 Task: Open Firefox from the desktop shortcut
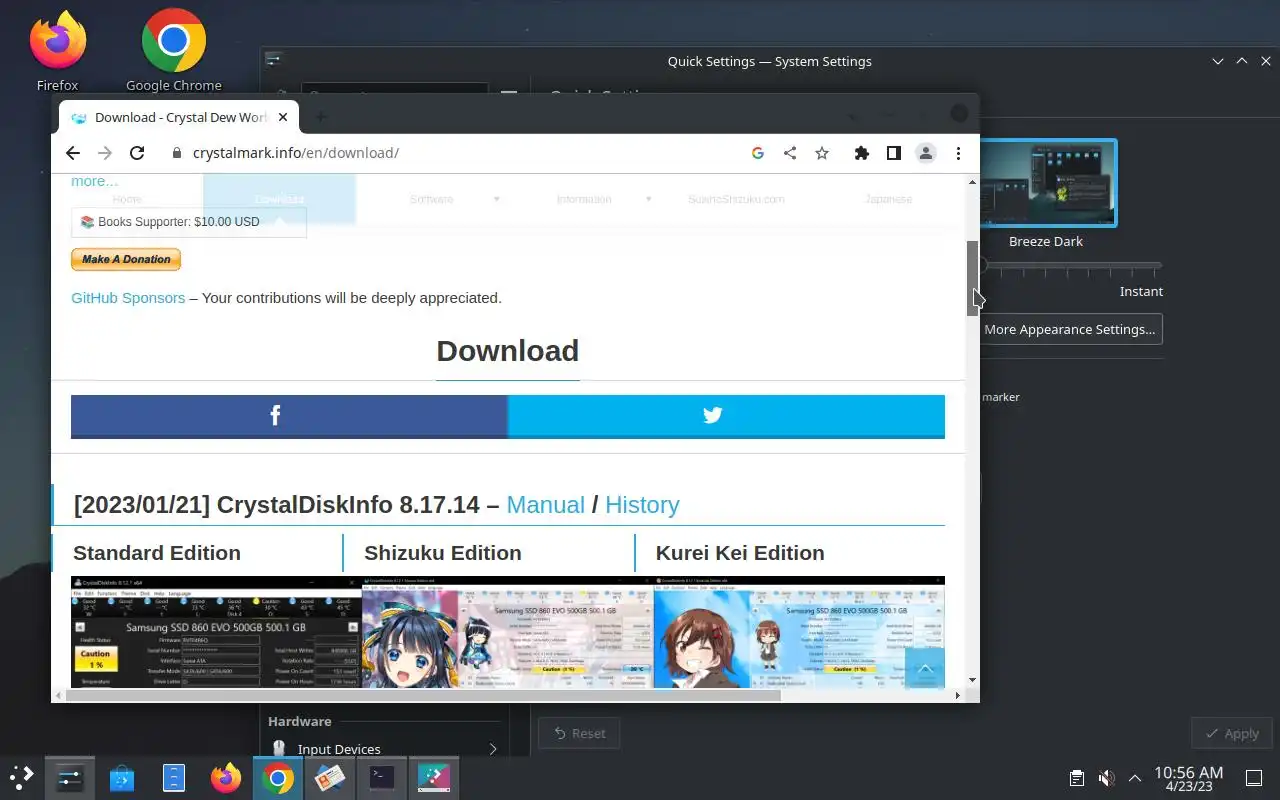pyautogui.click(x=57, y=50)
